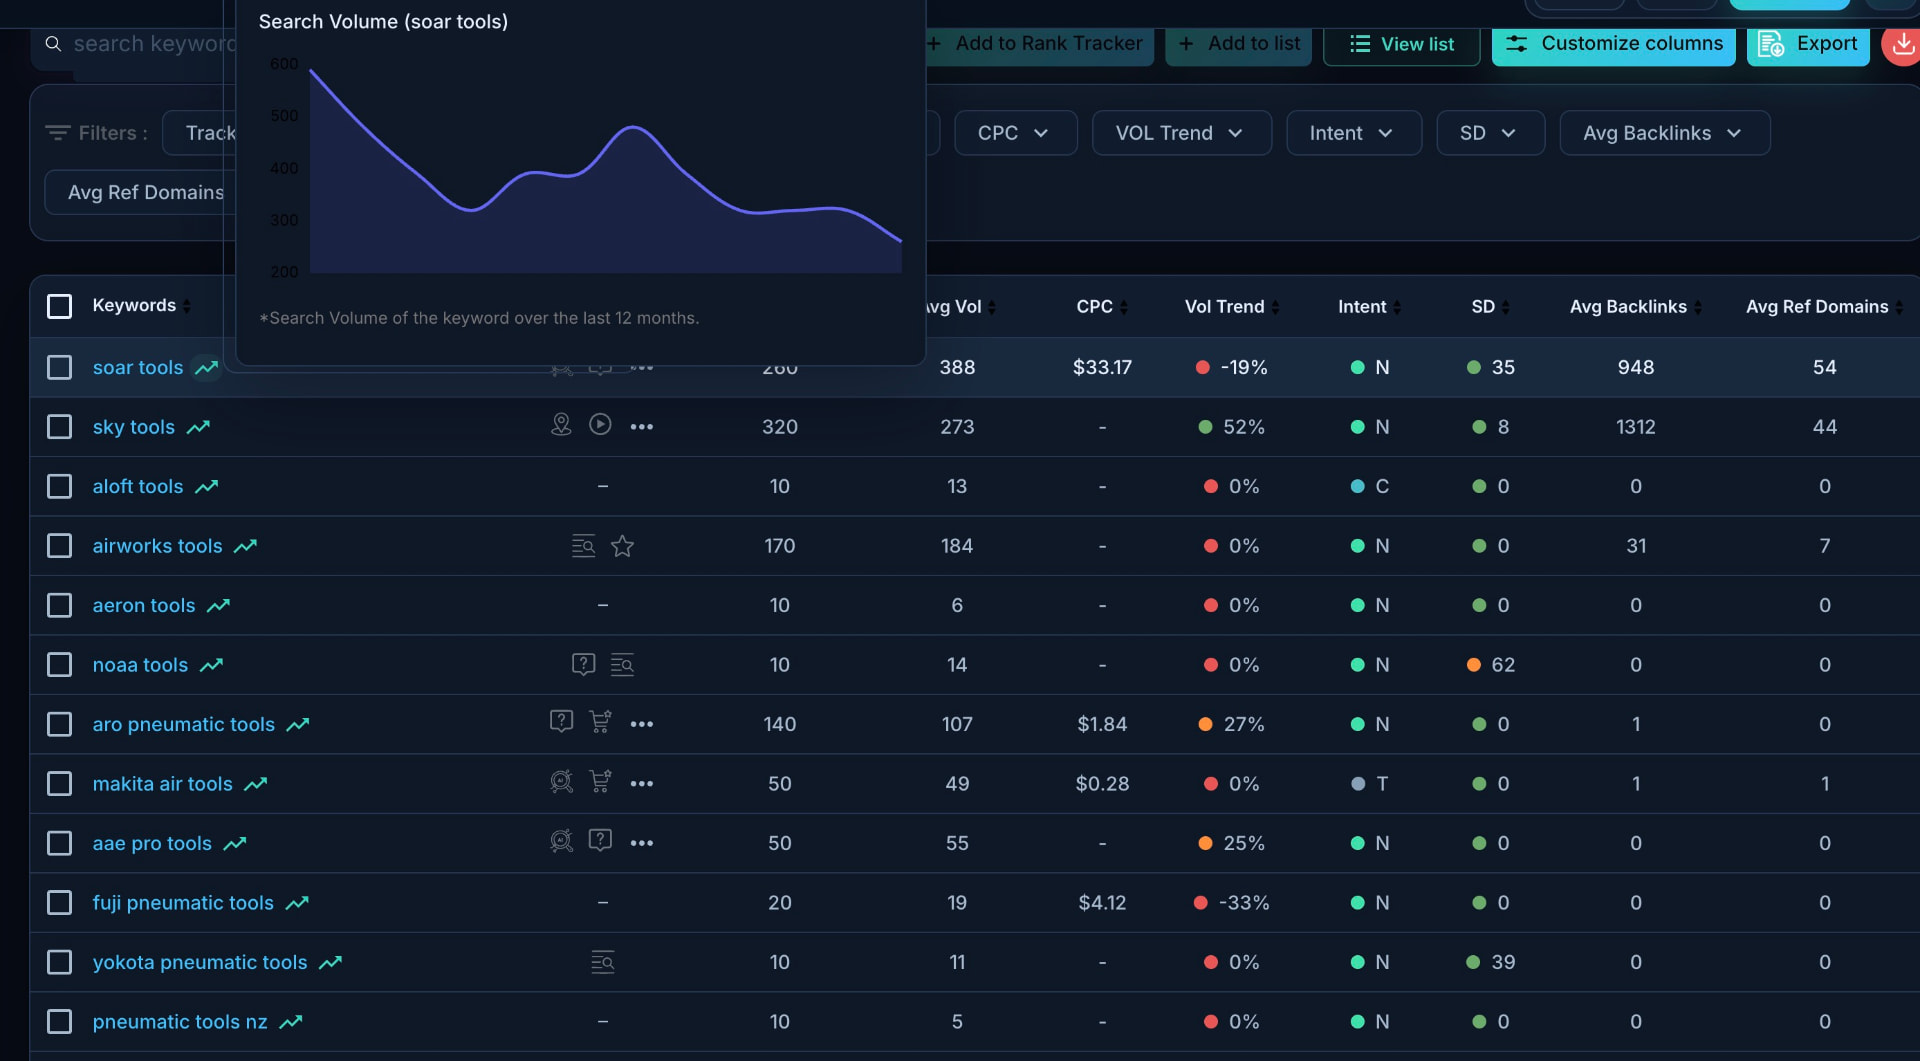This screenshot has width=1920, height=1061.
Task: Click the trend chart icon next to soar tools
Action: pyautogui.click(x=207, y=368)
